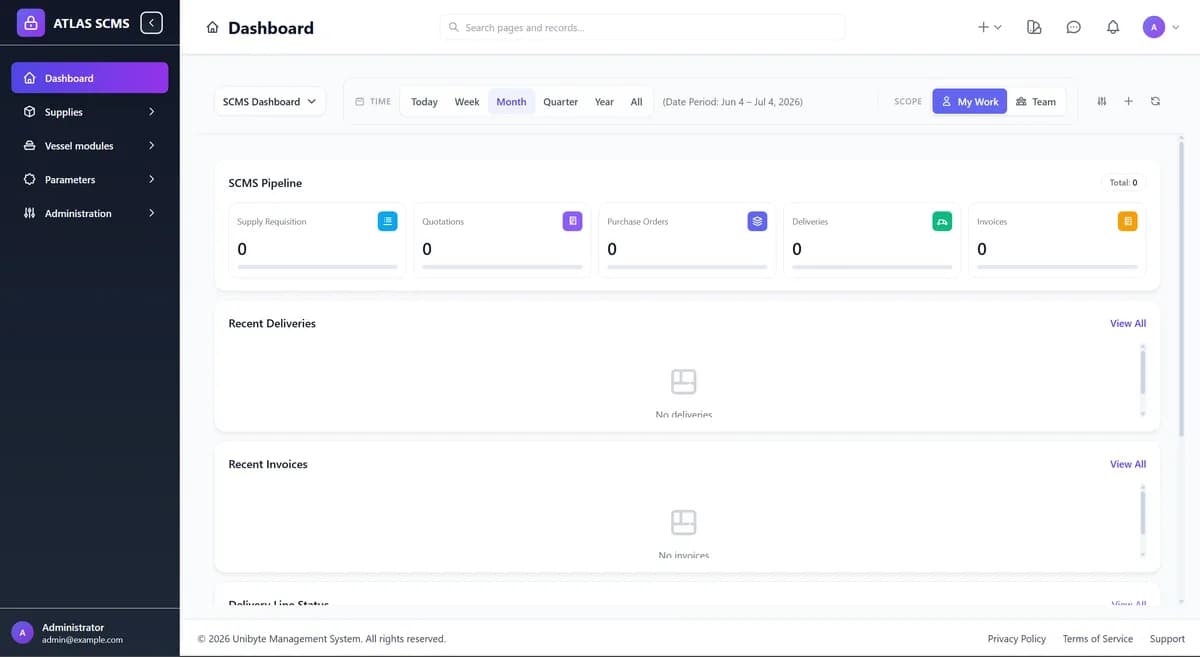Select the Quarter time tab
Screen dimensions: 1200x657
coord(561,101)
